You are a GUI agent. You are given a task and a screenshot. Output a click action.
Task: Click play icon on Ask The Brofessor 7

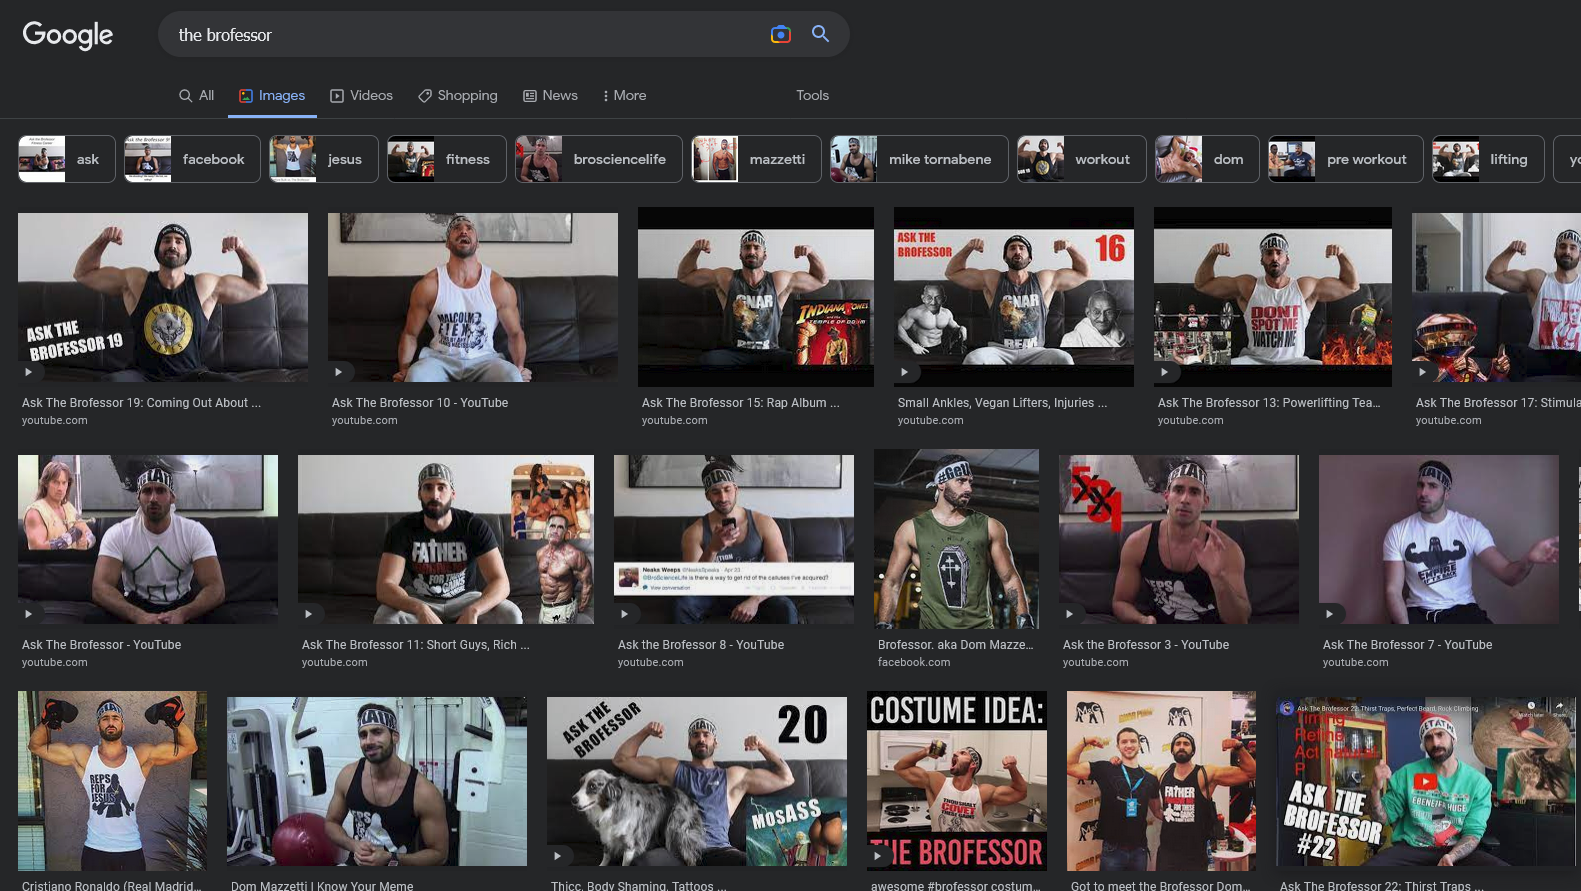pyautogui.click(x=1329, y=614)
